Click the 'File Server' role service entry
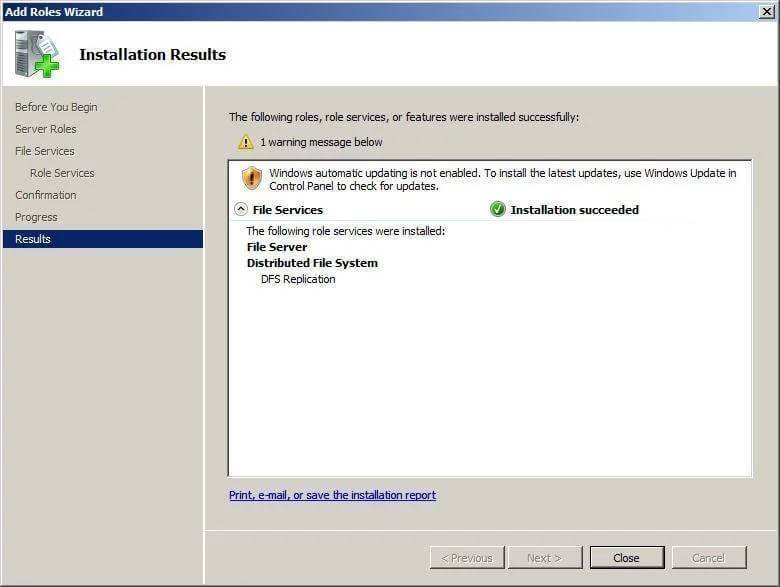The image size is (780, 587). [277, 247]
